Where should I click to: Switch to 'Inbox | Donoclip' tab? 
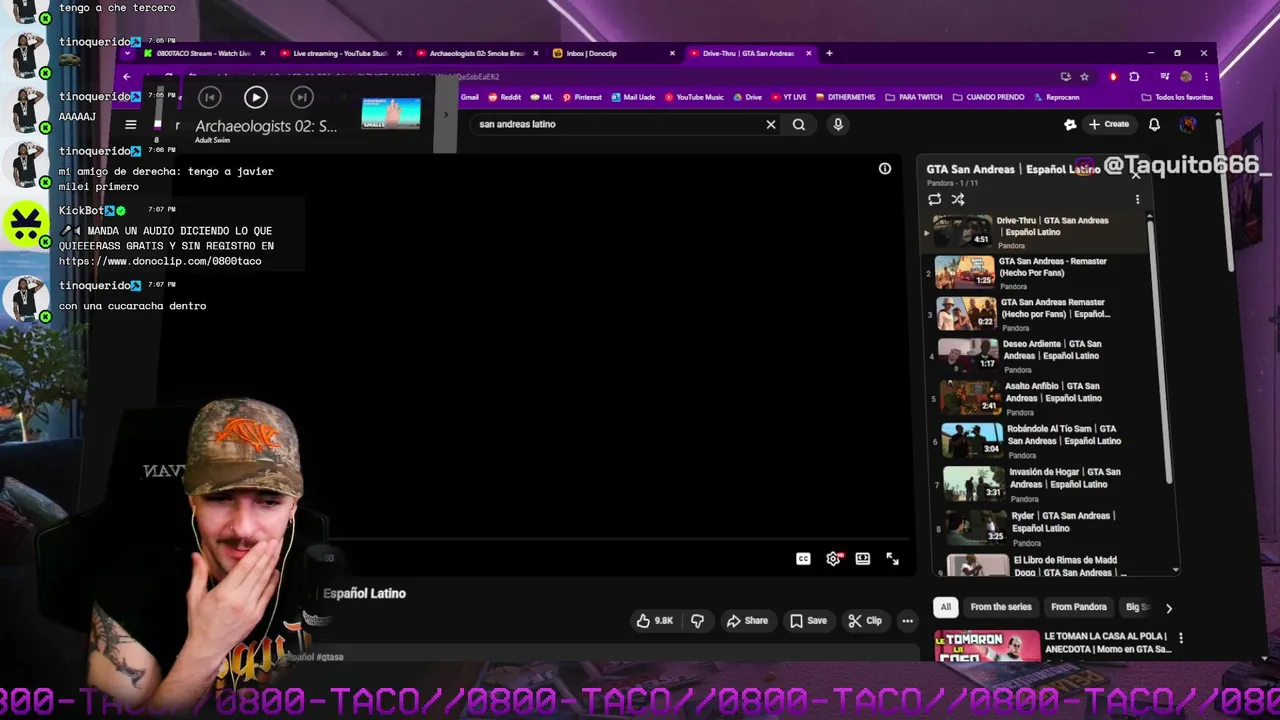(x=612, y=53)
